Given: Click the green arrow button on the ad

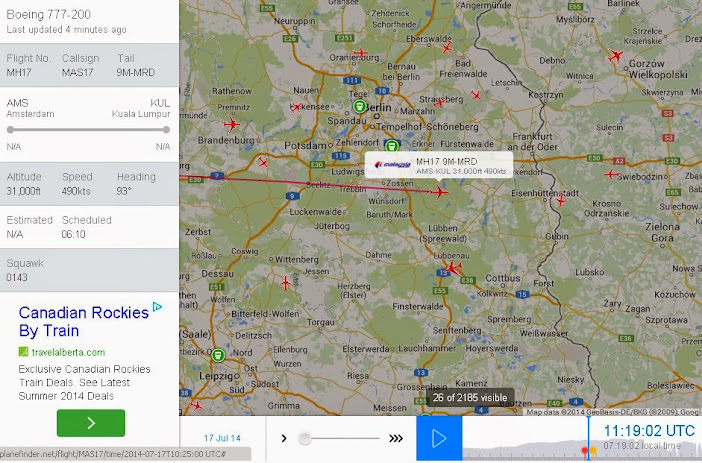Looking at the screenshot, I should tap(91, 423).
